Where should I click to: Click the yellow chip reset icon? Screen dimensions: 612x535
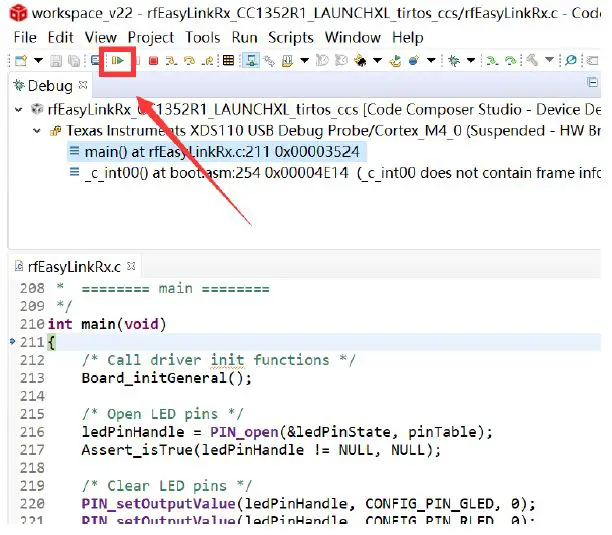pyautogui.click(x=287, y=60)
